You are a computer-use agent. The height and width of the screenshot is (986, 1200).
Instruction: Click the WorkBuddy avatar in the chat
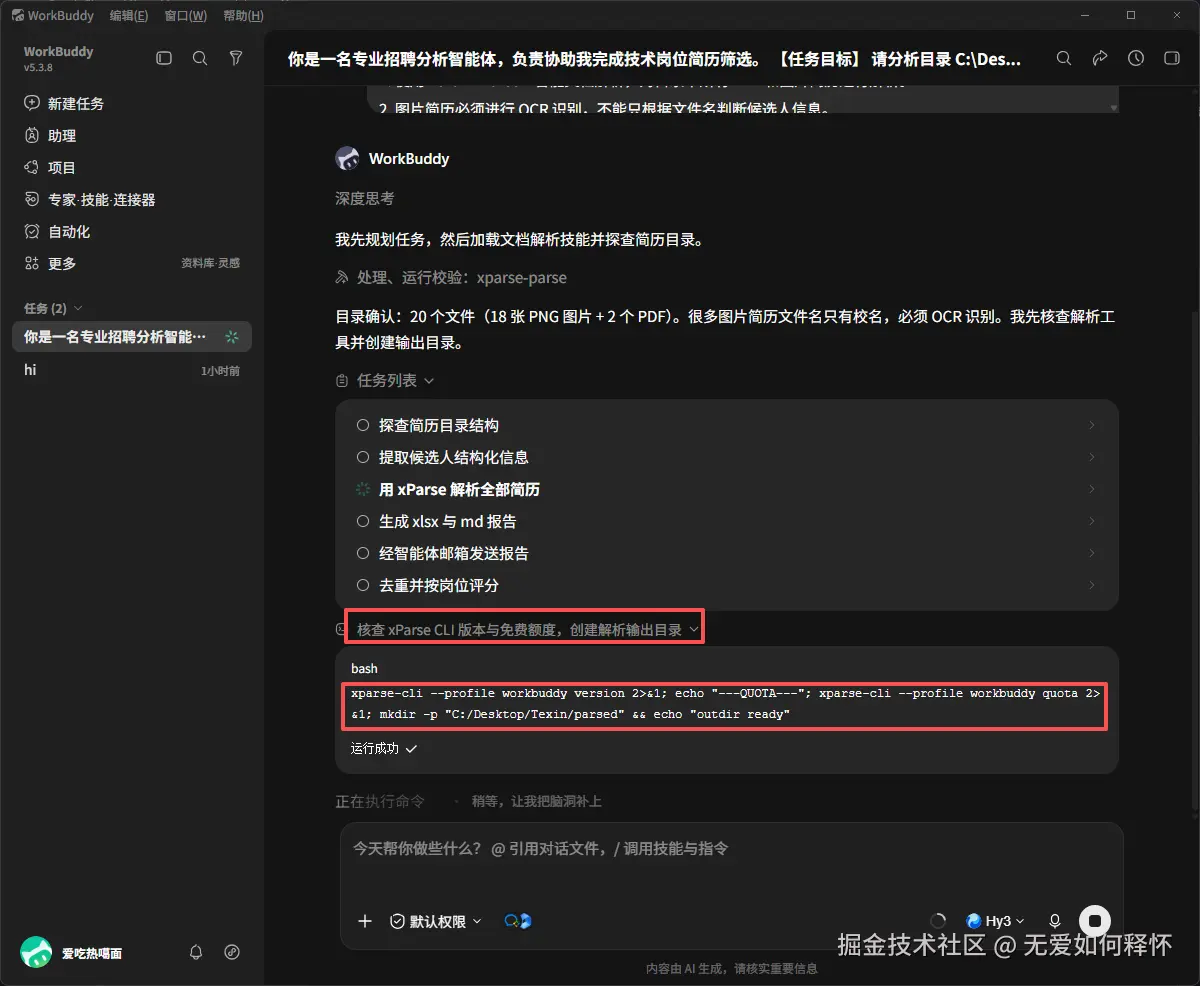[x=347, y=158]
